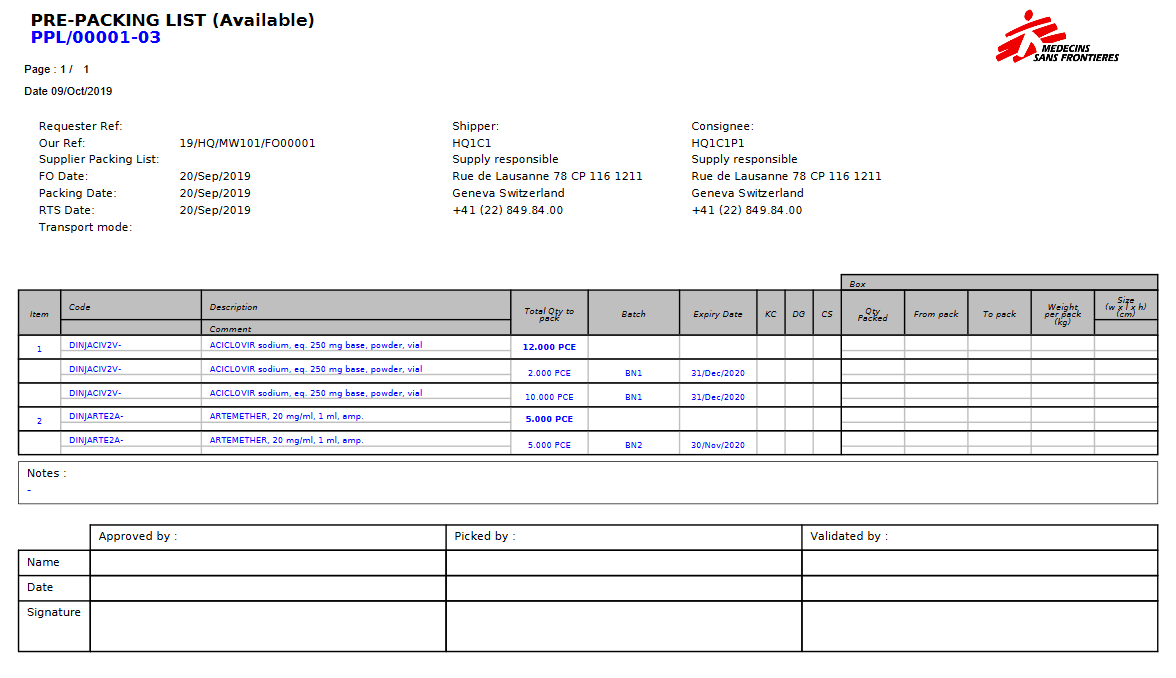Click the Signature field under Validated by
The image size is (1176, 678).
point(980,626)
